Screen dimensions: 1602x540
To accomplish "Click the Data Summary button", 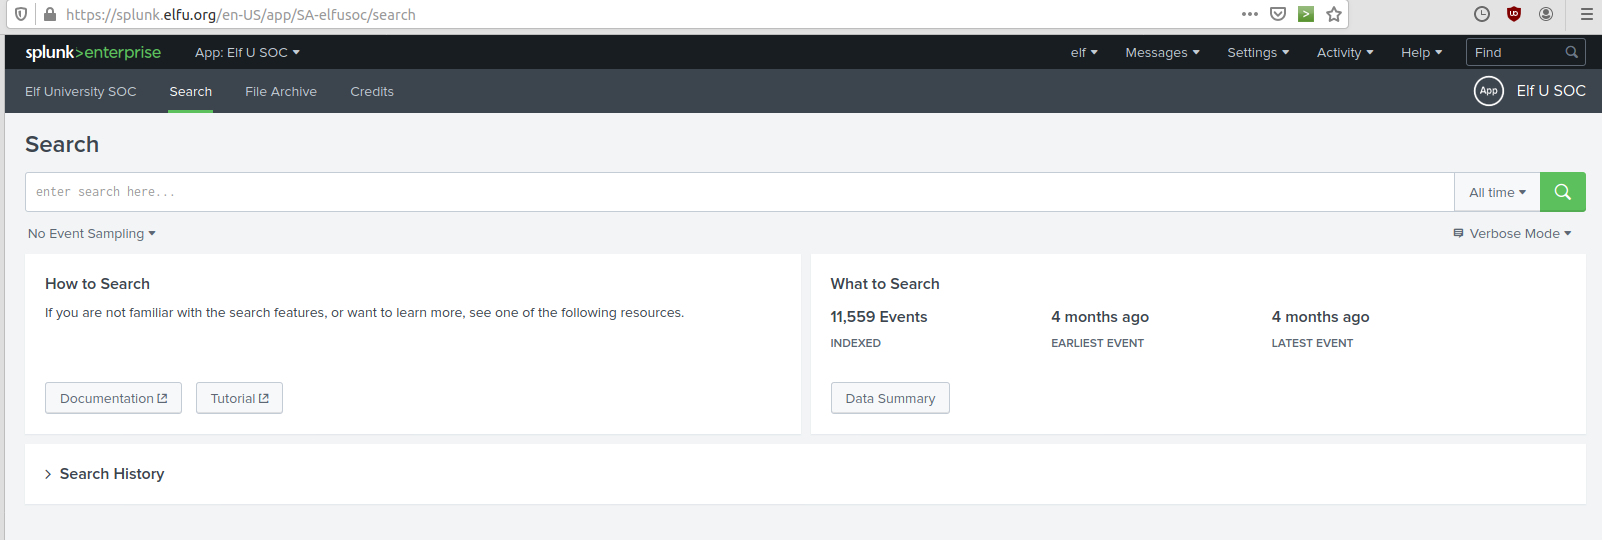I will click(890, 398).
